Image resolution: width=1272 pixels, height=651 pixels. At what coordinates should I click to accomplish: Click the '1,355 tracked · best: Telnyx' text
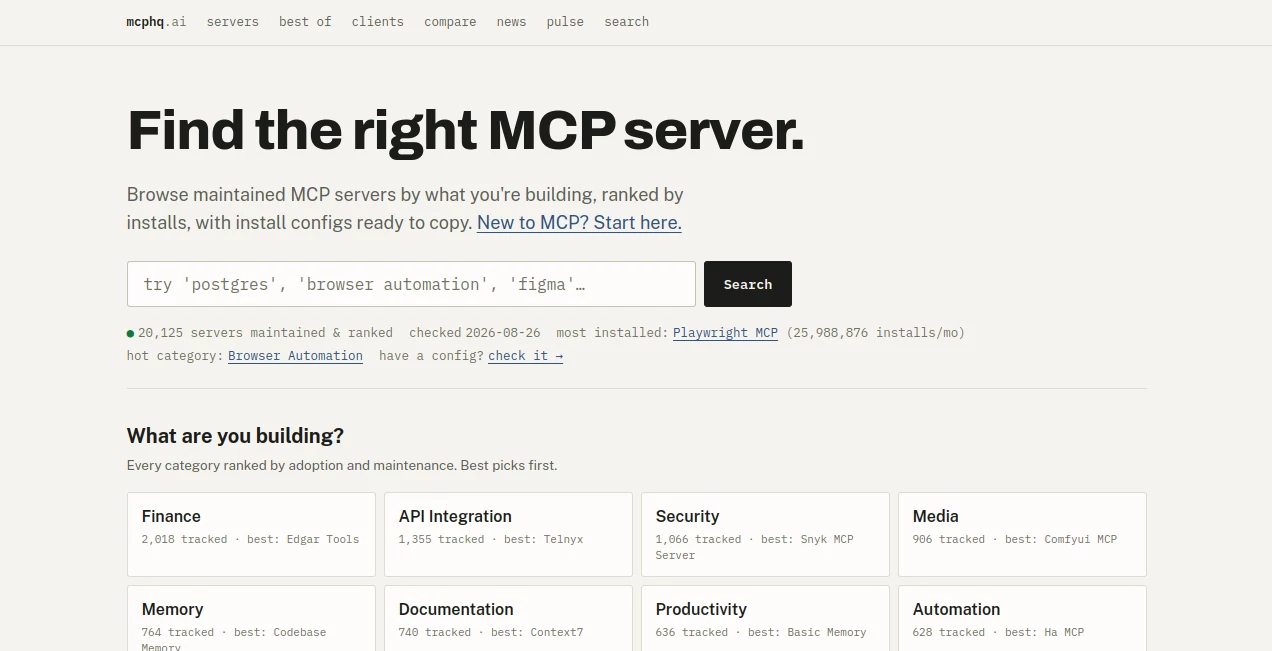491,539
